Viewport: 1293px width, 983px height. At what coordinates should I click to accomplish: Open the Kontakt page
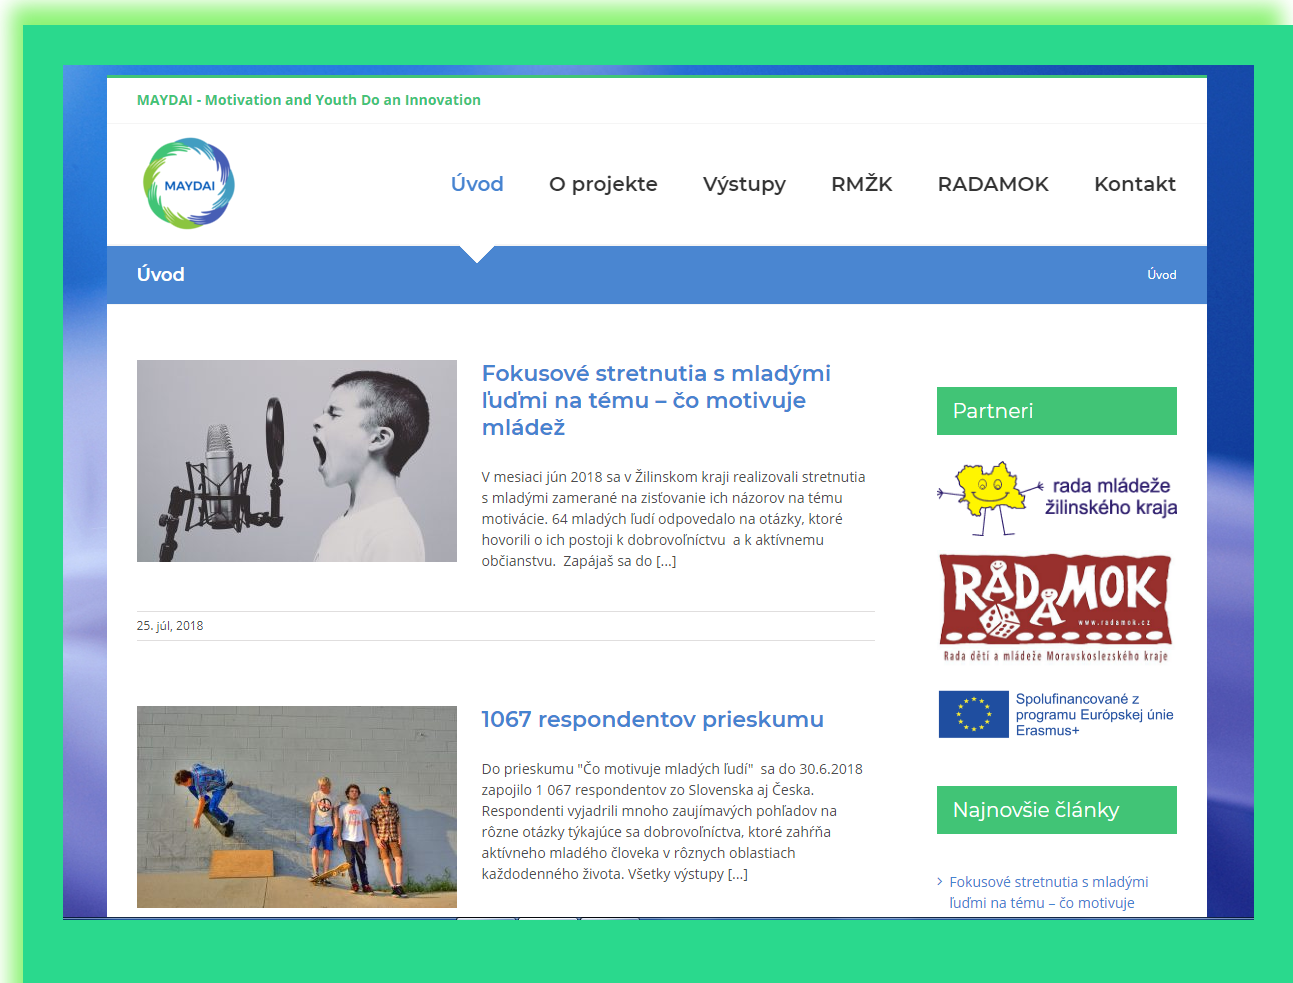coord(1134,184)
